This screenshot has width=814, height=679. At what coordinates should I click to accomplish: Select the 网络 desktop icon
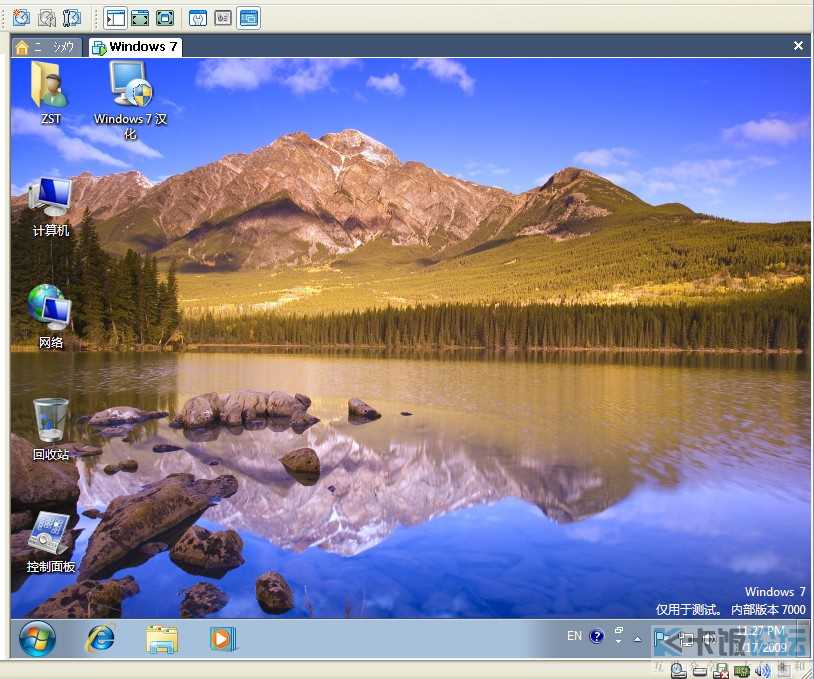[x=50, y=317]
